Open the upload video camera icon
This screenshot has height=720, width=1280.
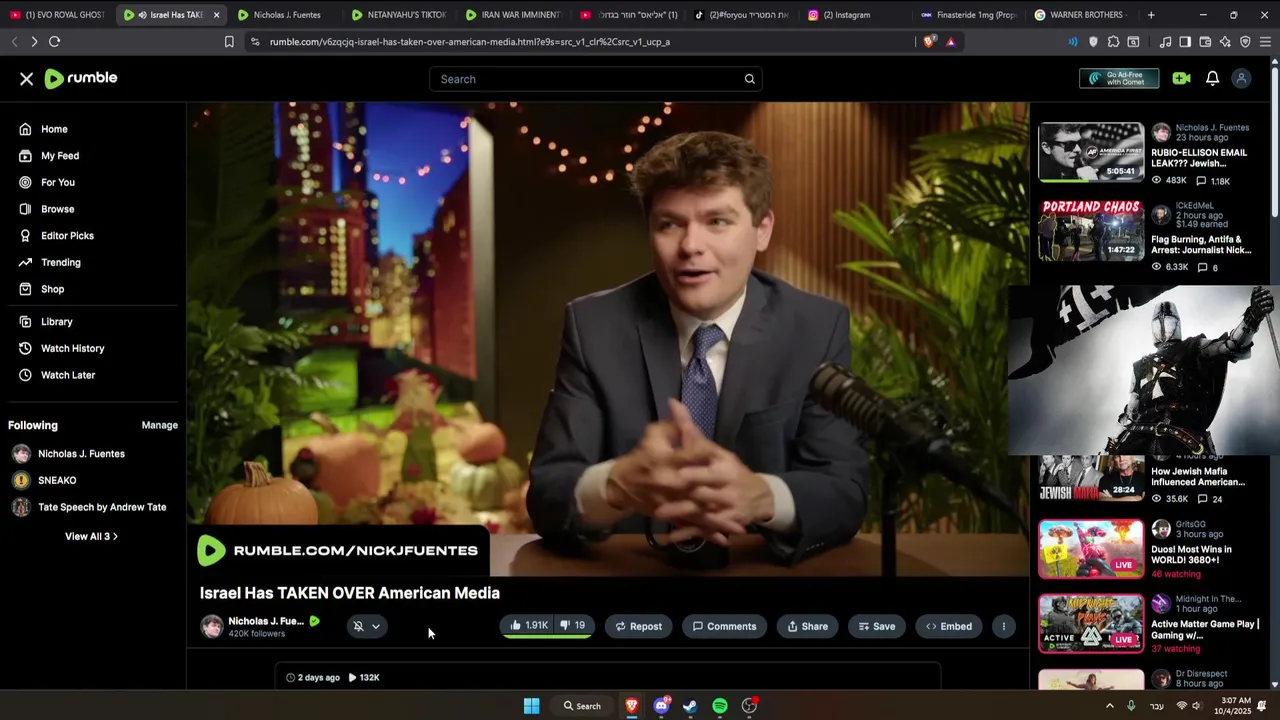pos(1182,78)
